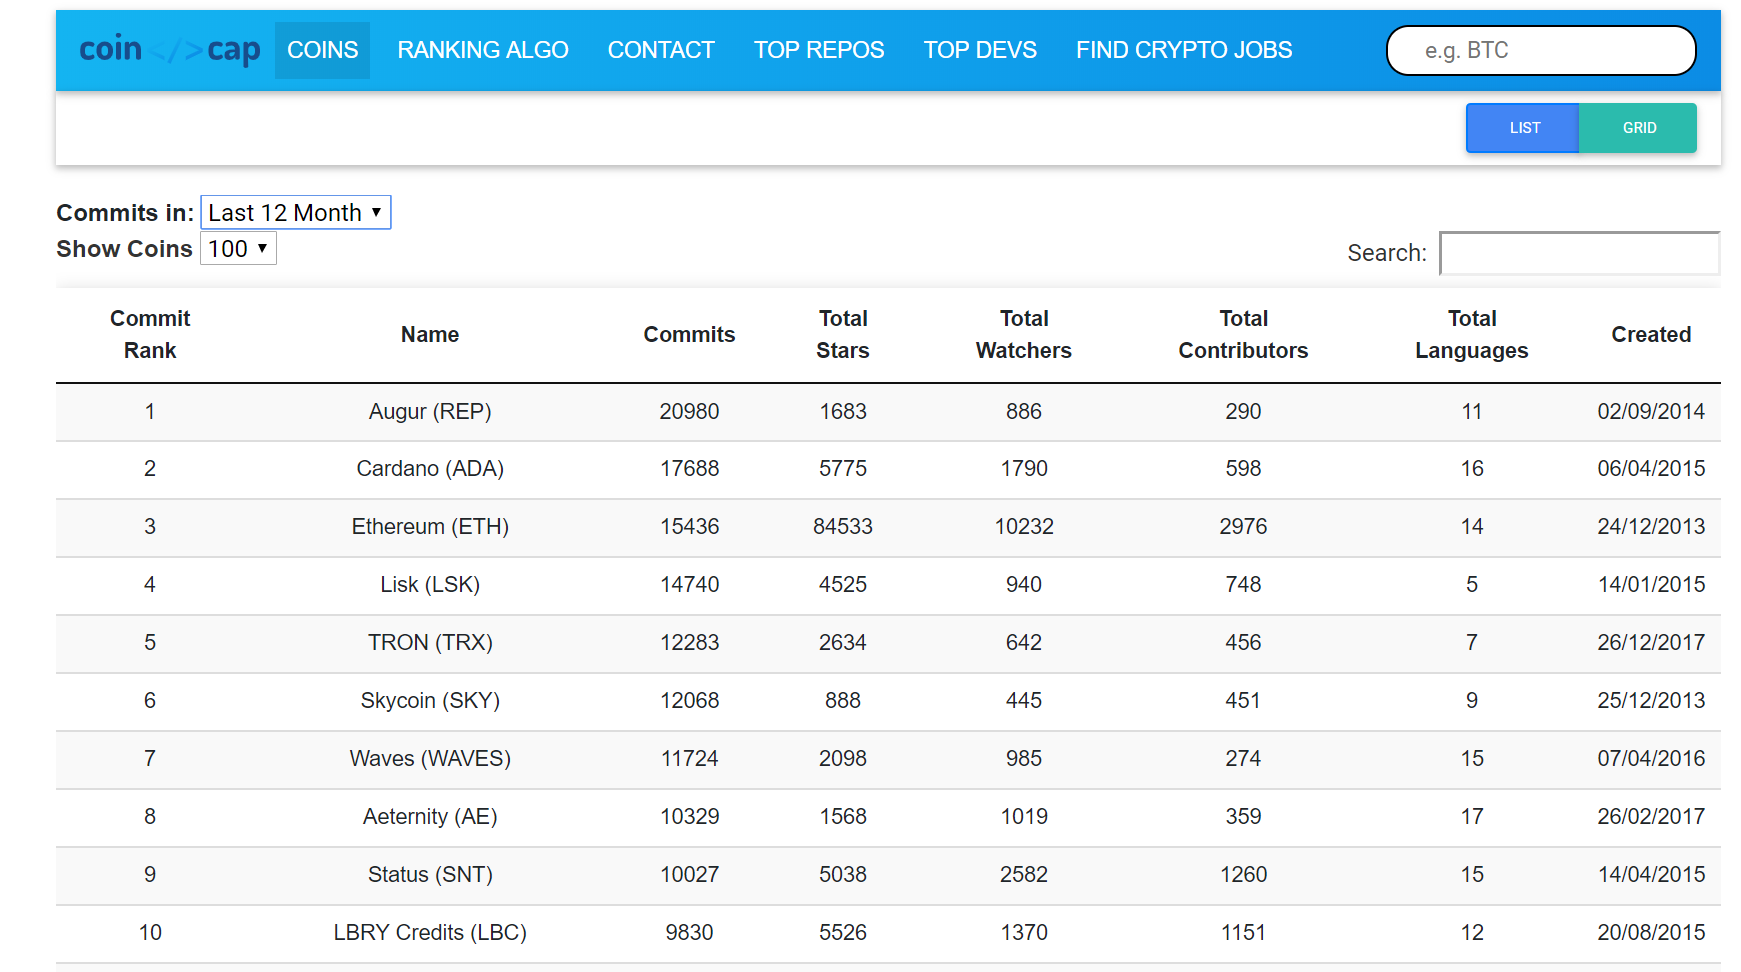
Task: Switch to GRID view
Action: click(1638, 128)
